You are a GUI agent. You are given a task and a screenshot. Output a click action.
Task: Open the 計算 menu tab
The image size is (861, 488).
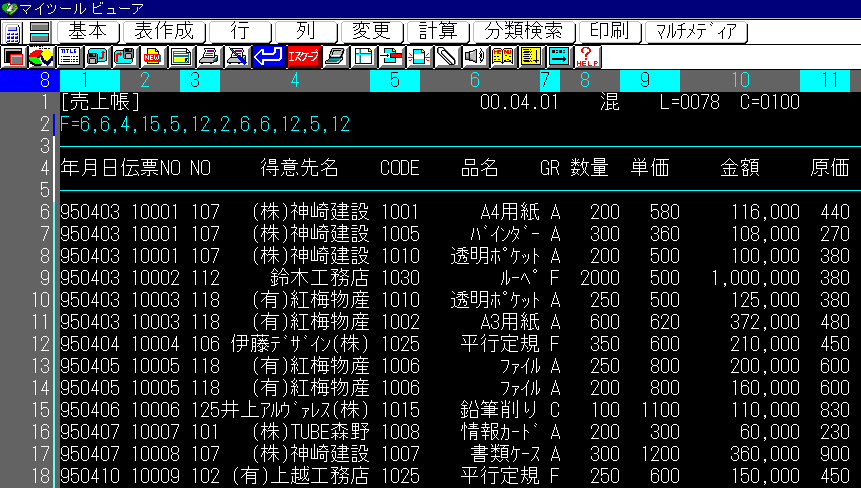(438, 32)
